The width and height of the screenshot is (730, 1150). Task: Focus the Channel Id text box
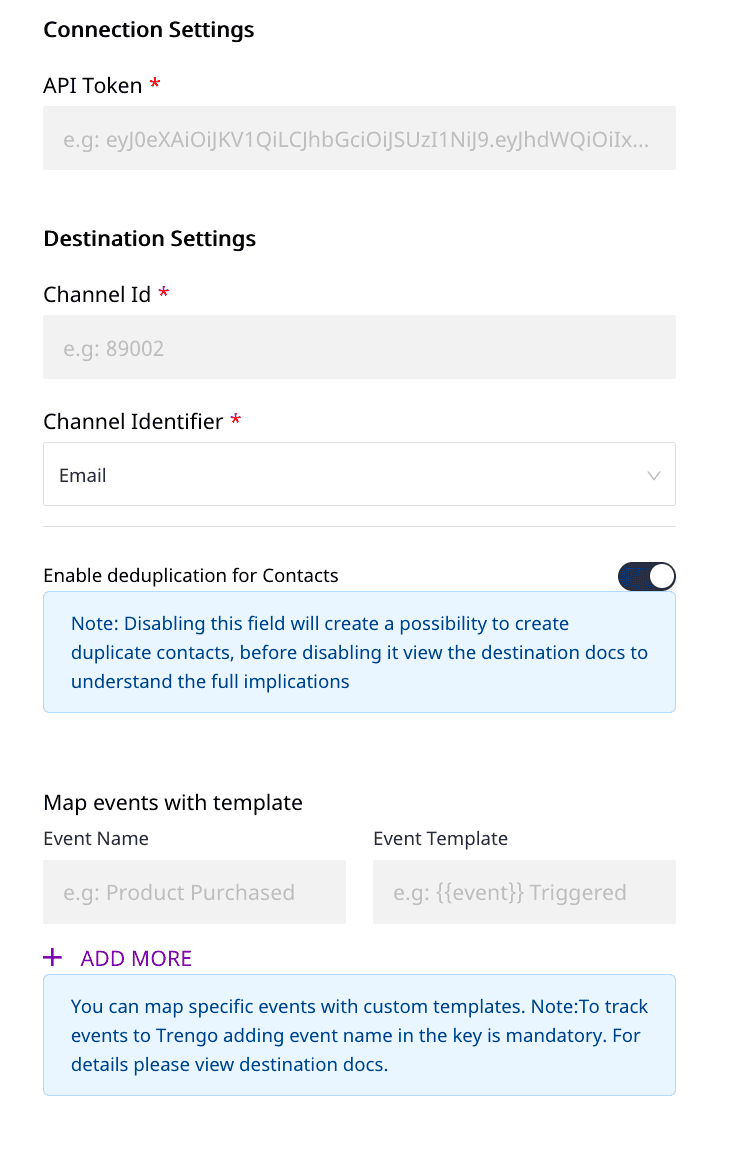pyautogui.click(x=359, y=348)
